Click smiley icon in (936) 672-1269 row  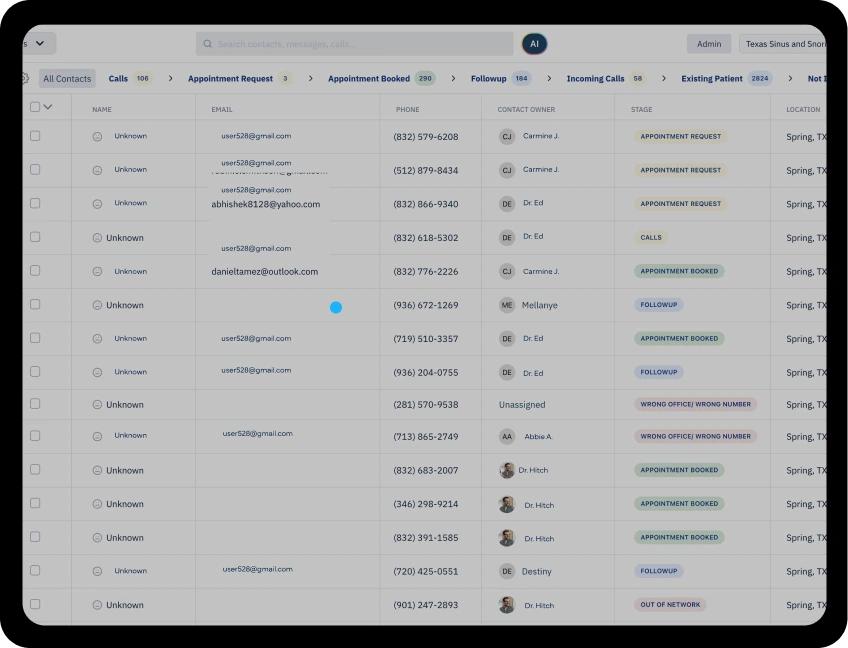(x=97, y=305)
